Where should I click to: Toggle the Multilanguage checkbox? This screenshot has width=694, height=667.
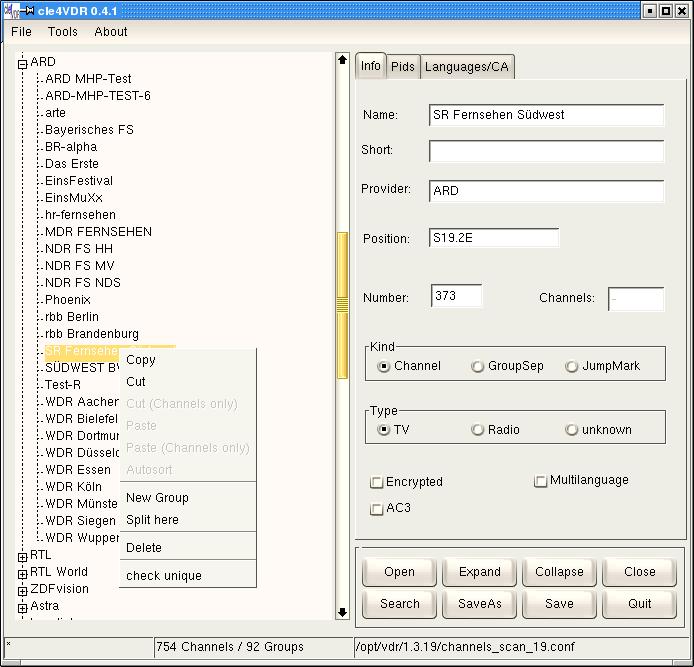[541, 481]
